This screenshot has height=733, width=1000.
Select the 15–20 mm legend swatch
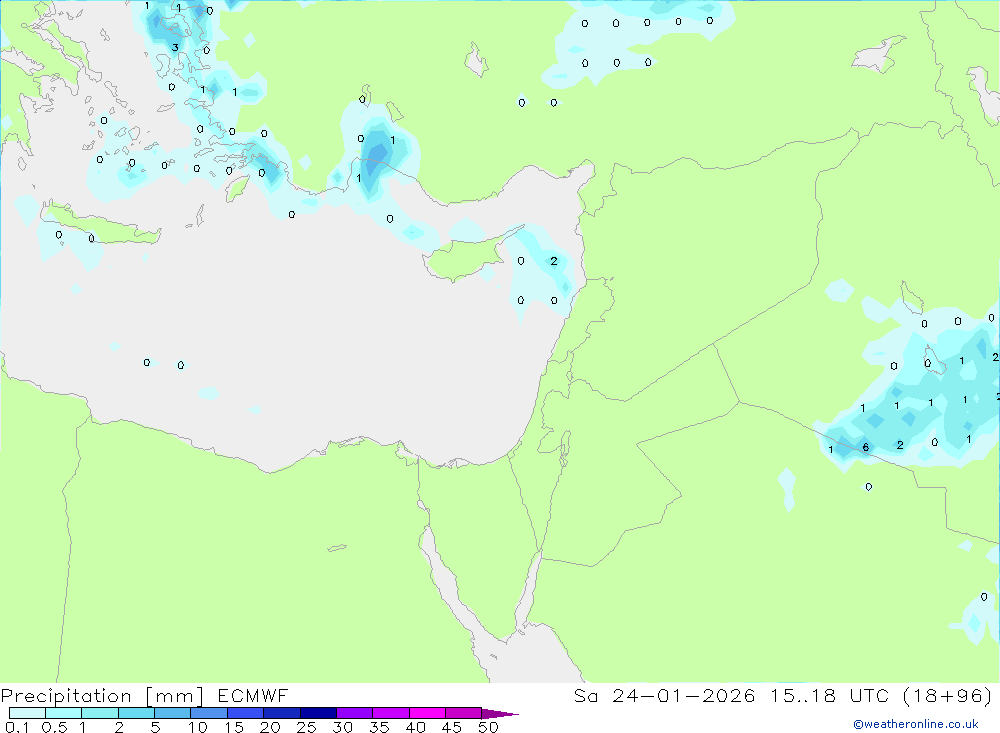pos(246,713)
